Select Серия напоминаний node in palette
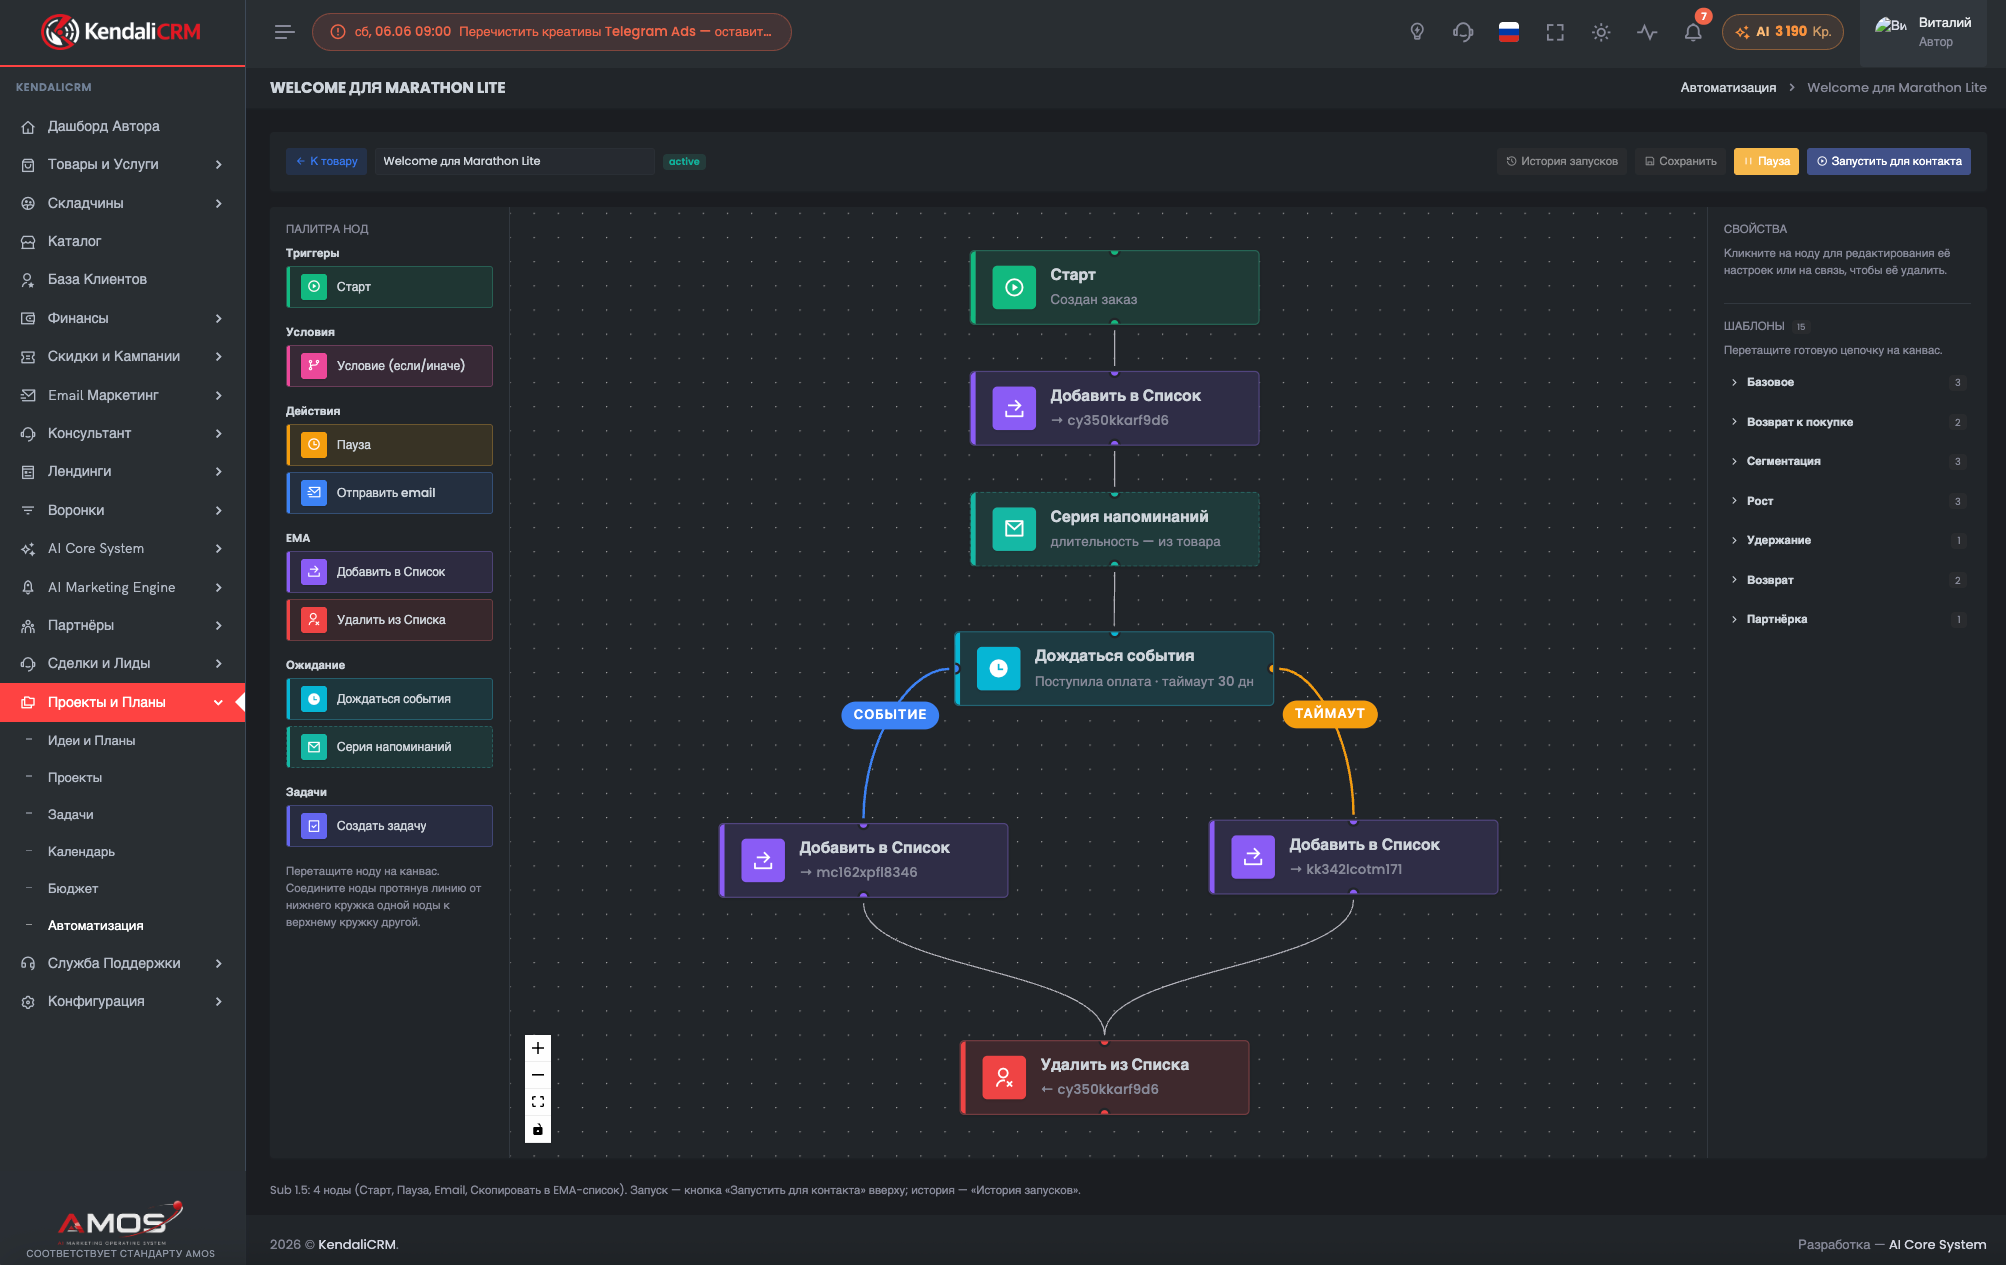The image size is (2006, 1265). pos(389,747)
